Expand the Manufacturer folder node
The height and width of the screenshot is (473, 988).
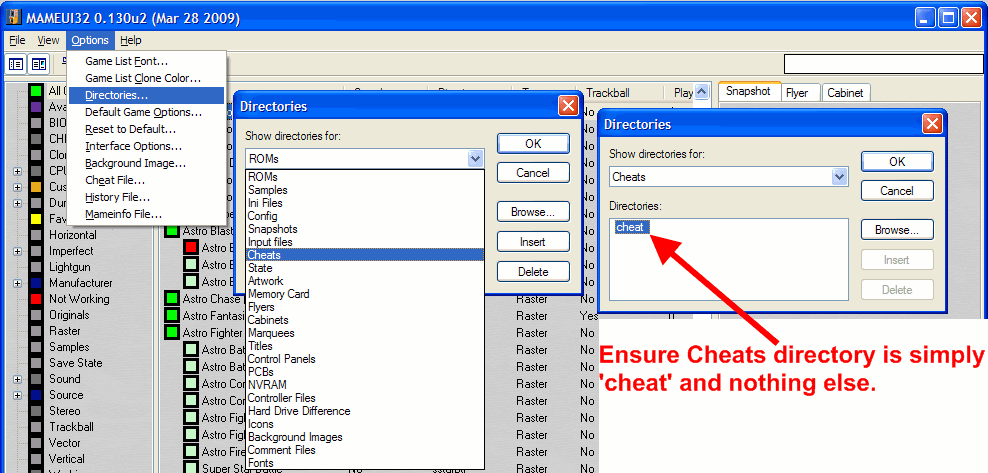pyautogui.click(x=18, y=283)
